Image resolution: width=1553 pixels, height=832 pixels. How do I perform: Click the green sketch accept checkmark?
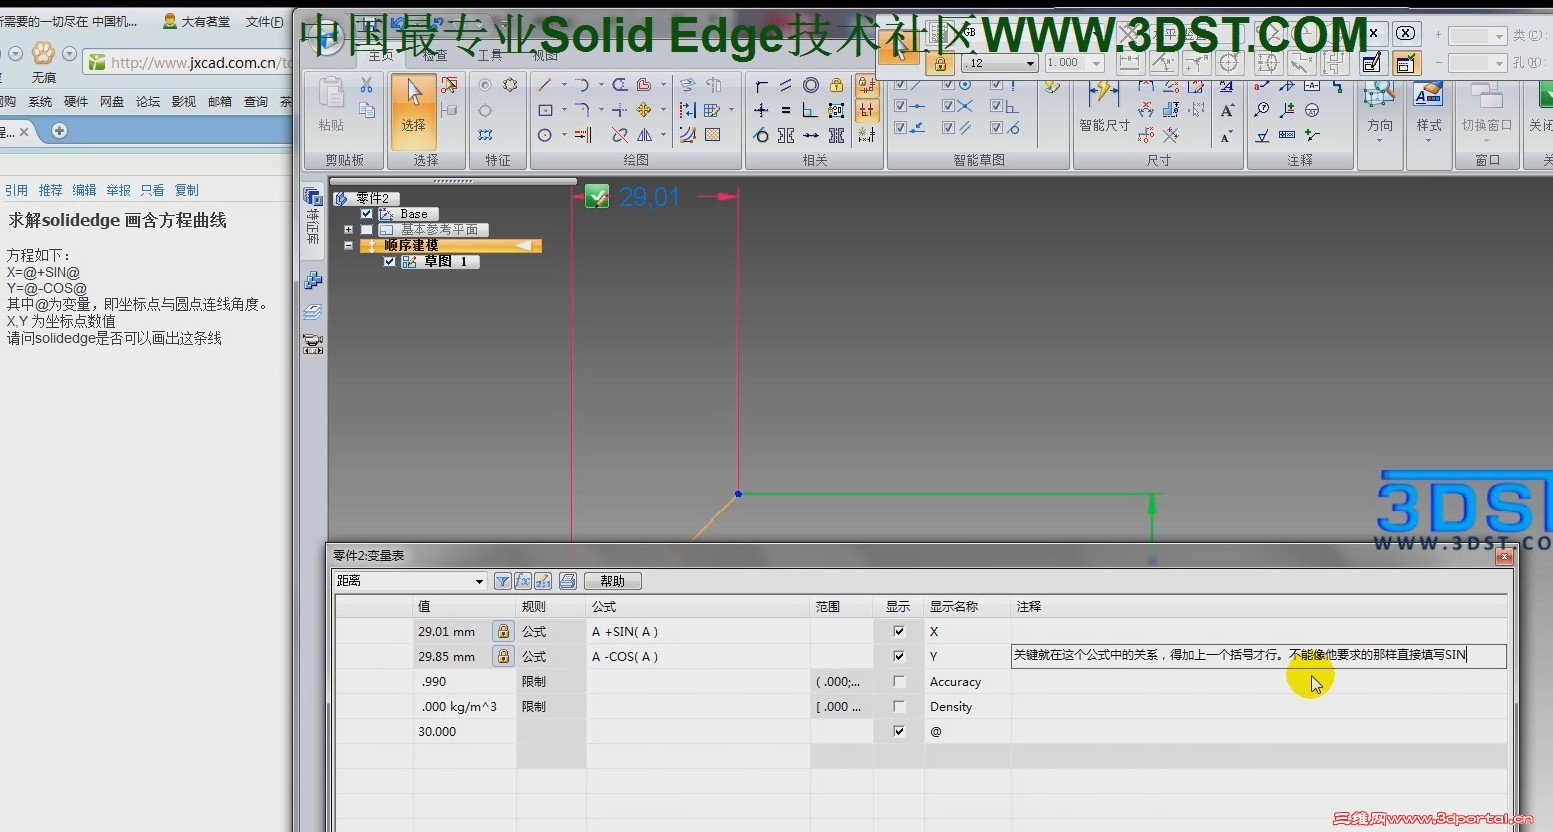pos(597,197)
